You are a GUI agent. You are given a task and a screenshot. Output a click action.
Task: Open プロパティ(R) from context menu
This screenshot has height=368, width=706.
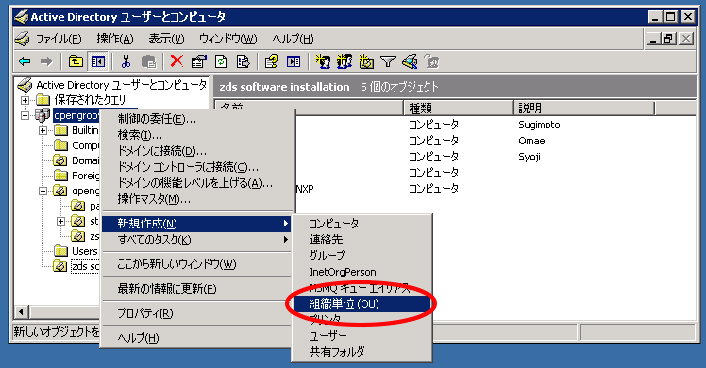click(198, 313)
